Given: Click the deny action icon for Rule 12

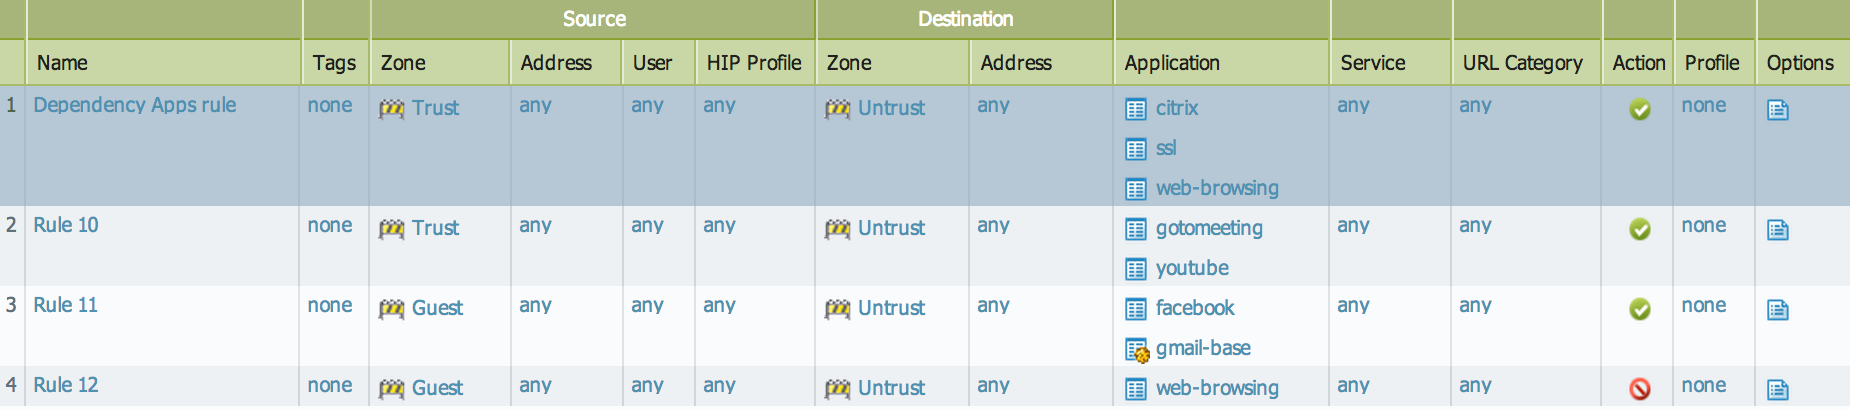Looking at the screenshot, I should (1639, 389).
